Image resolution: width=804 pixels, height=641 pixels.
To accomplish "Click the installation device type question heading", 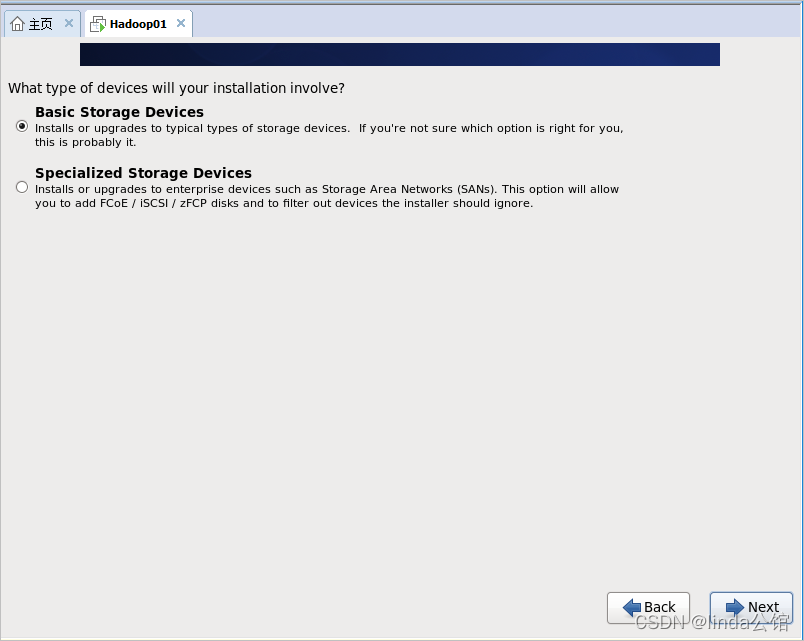I will click(176, 88).
